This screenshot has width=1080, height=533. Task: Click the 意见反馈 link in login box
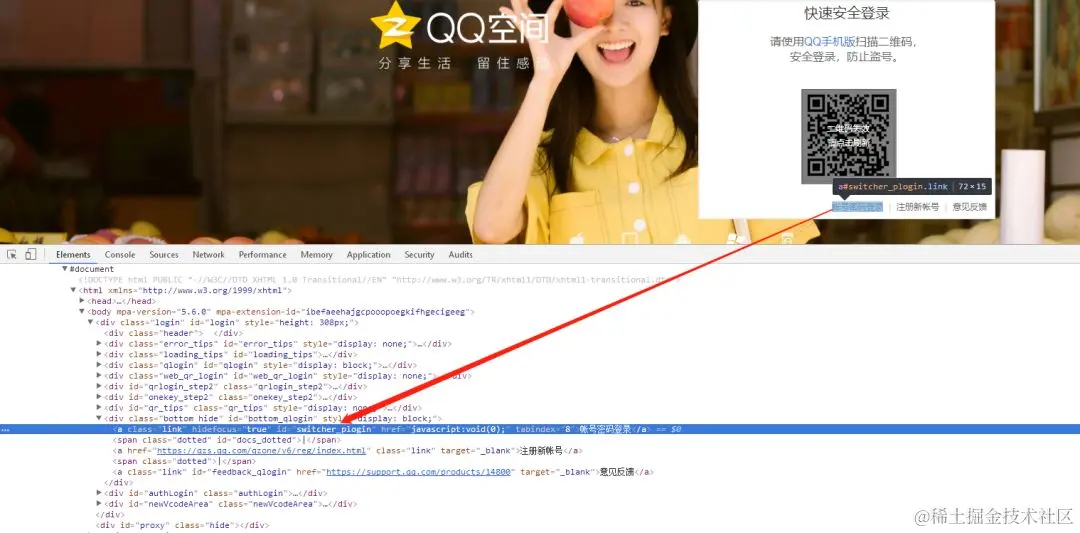click(970, 207)
